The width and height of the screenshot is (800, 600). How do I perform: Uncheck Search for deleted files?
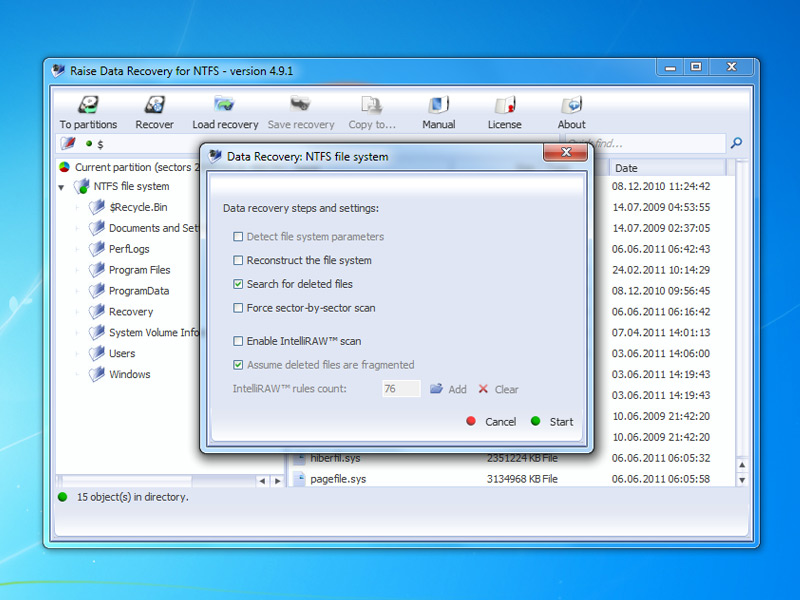(238, 284)
